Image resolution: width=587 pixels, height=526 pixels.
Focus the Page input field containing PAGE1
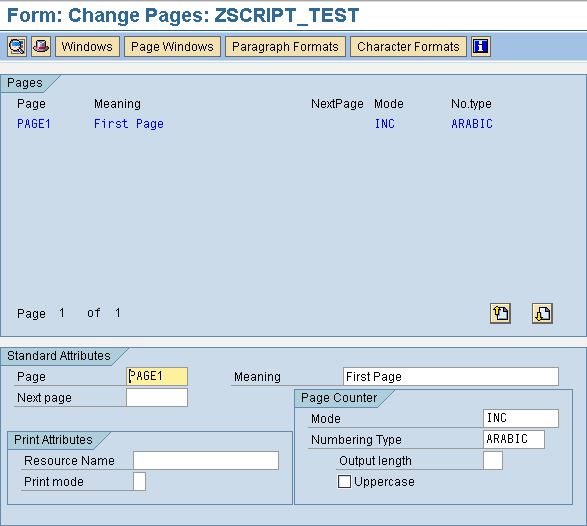click(x=157, y=376)
